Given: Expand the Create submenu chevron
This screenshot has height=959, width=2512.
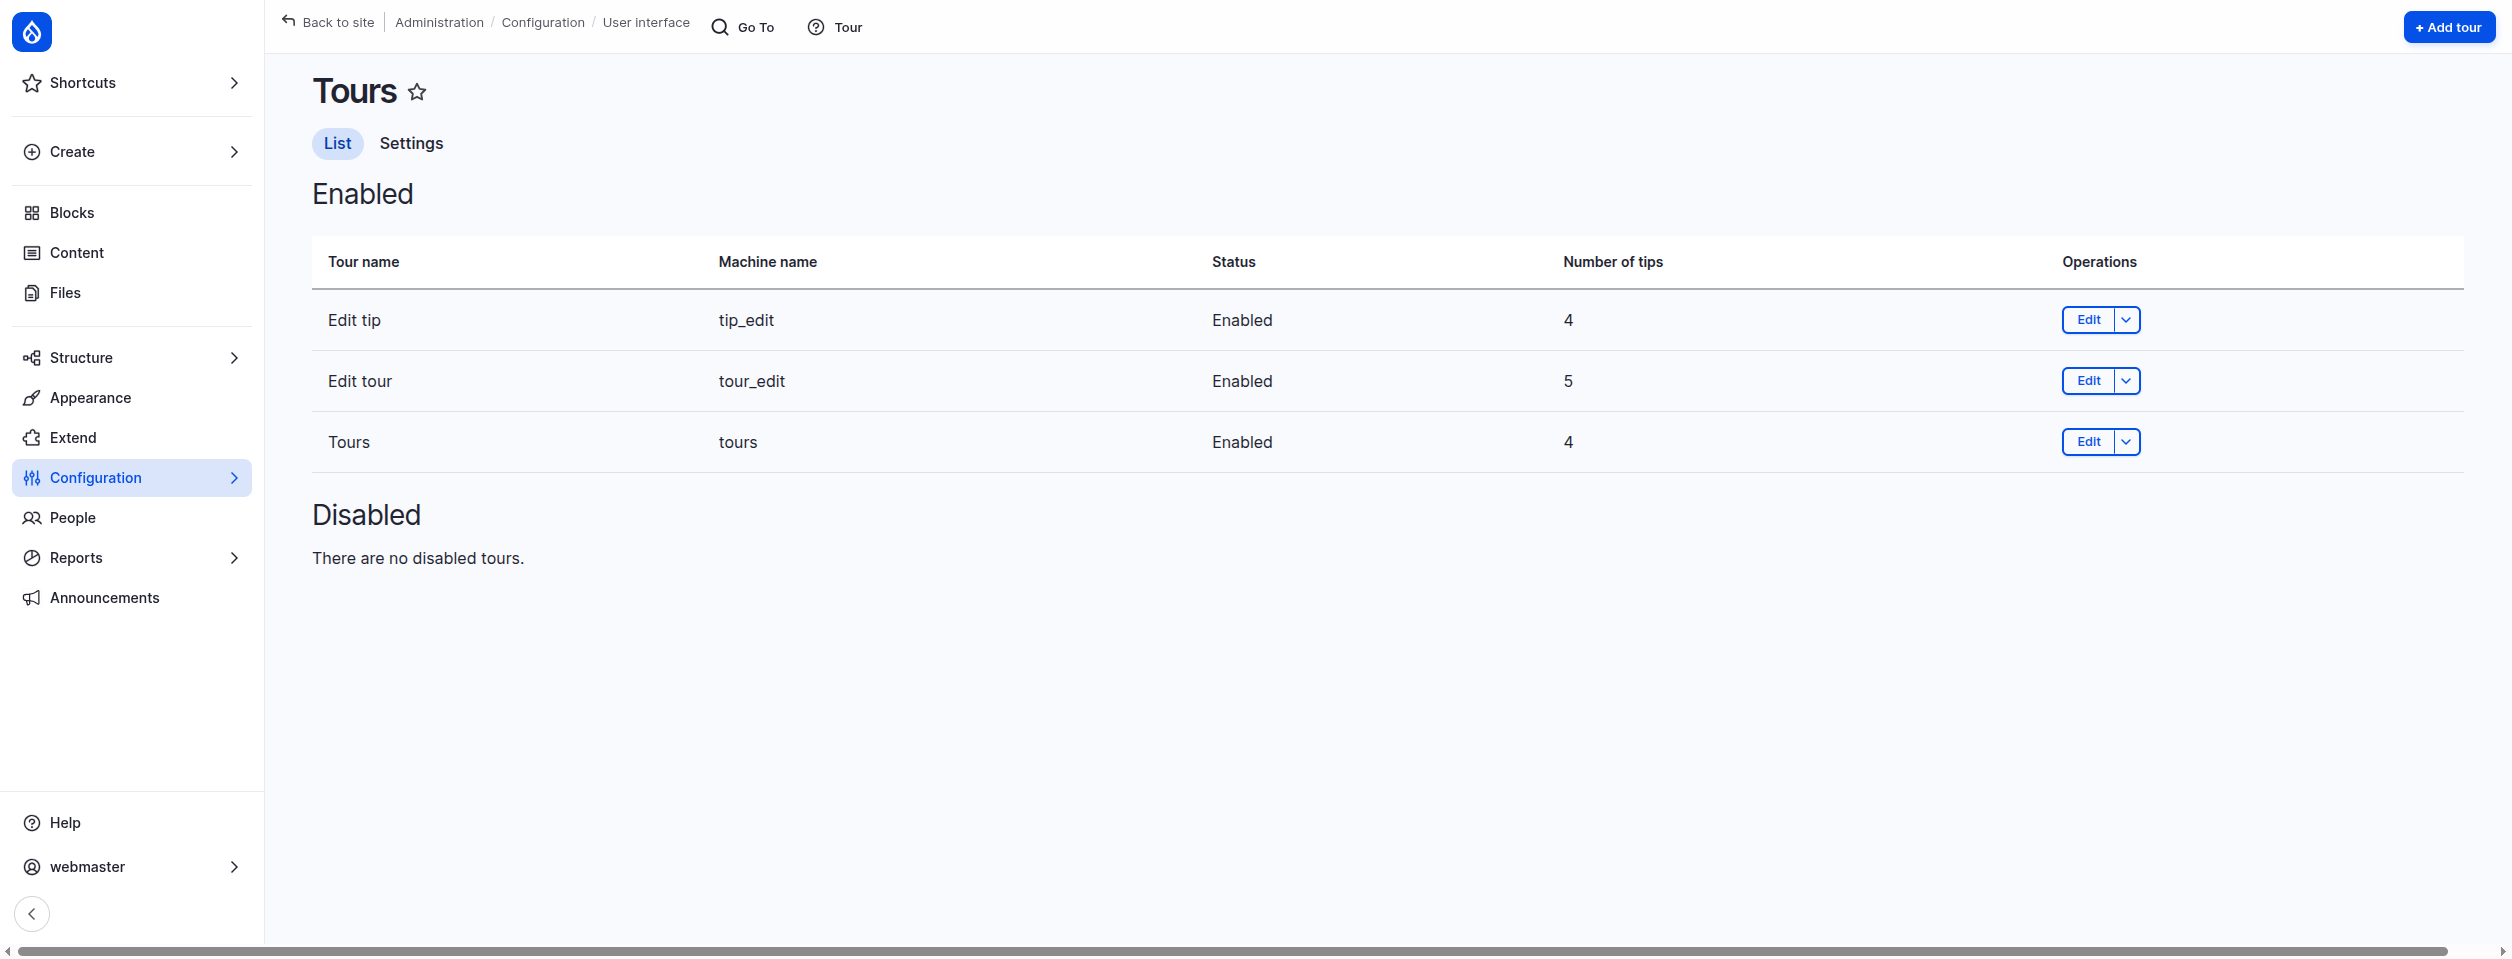Looking at the screenshot, I should click(234, 152).
